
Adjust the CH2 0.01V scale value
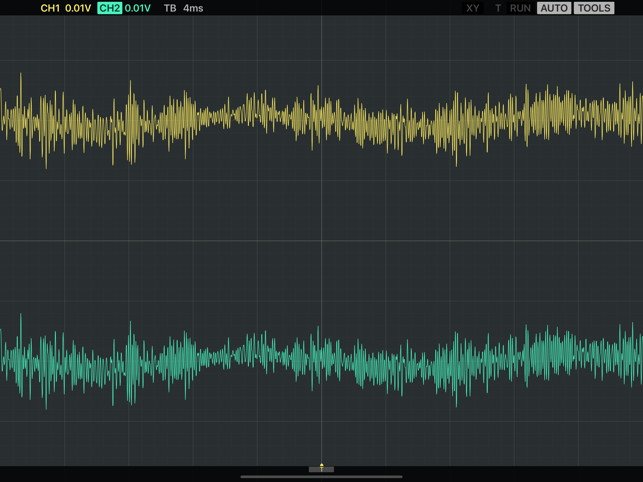tap(137, 8)
